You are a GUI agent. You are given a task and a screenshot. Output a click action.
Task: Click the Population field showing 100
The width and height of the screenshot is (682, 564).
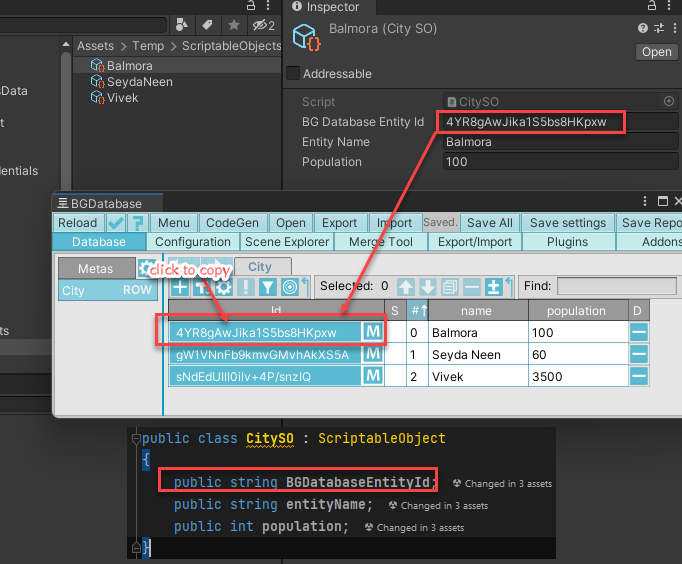560,162
